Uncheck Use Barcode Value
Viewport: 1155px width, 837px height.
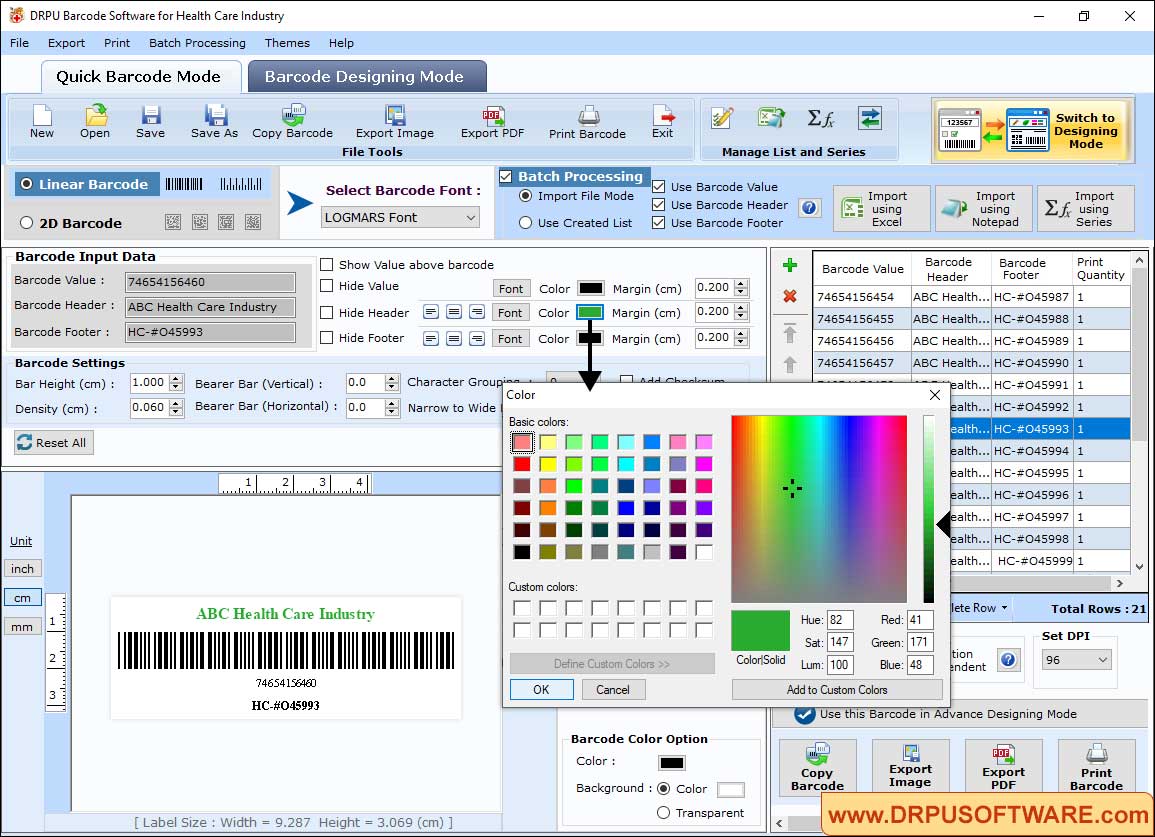click(659, 187)
